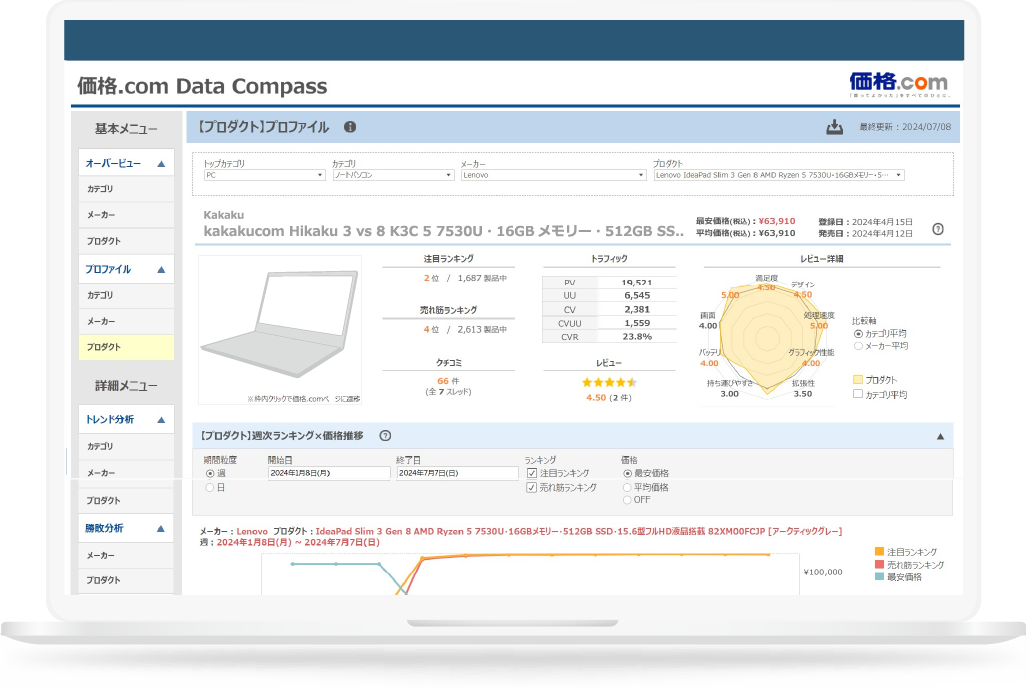Click the 最終更新 : 2024/07/08 text
The width and height of the screenshot is (1030, 688).
tap(905, 127)
